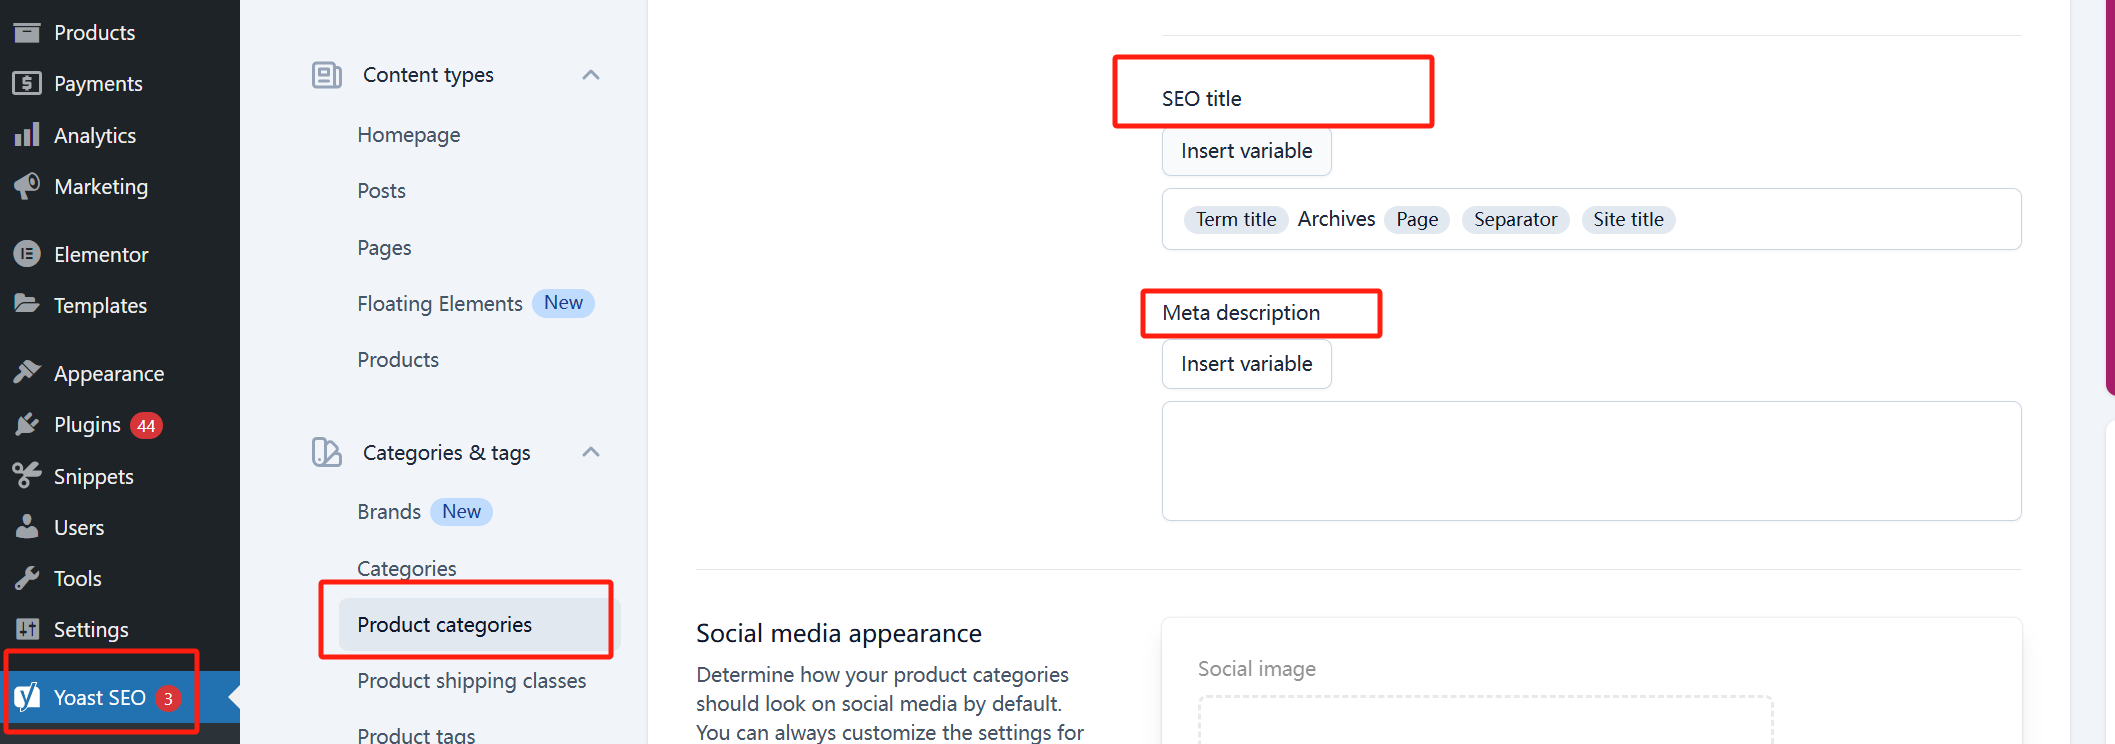2115x744 pixels.
Task: Click the Snippets scissors icon
Action: pyautogui.click(x=27, y=476)
